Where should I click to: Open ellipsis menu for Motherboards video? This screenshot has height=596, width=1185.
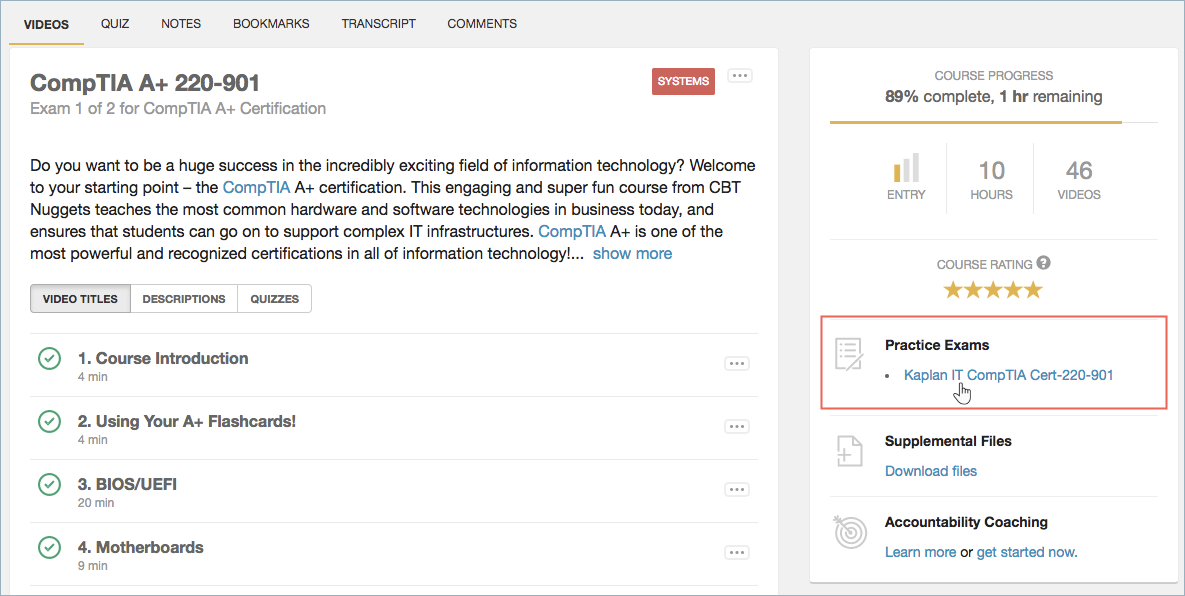tap(737, 553)
